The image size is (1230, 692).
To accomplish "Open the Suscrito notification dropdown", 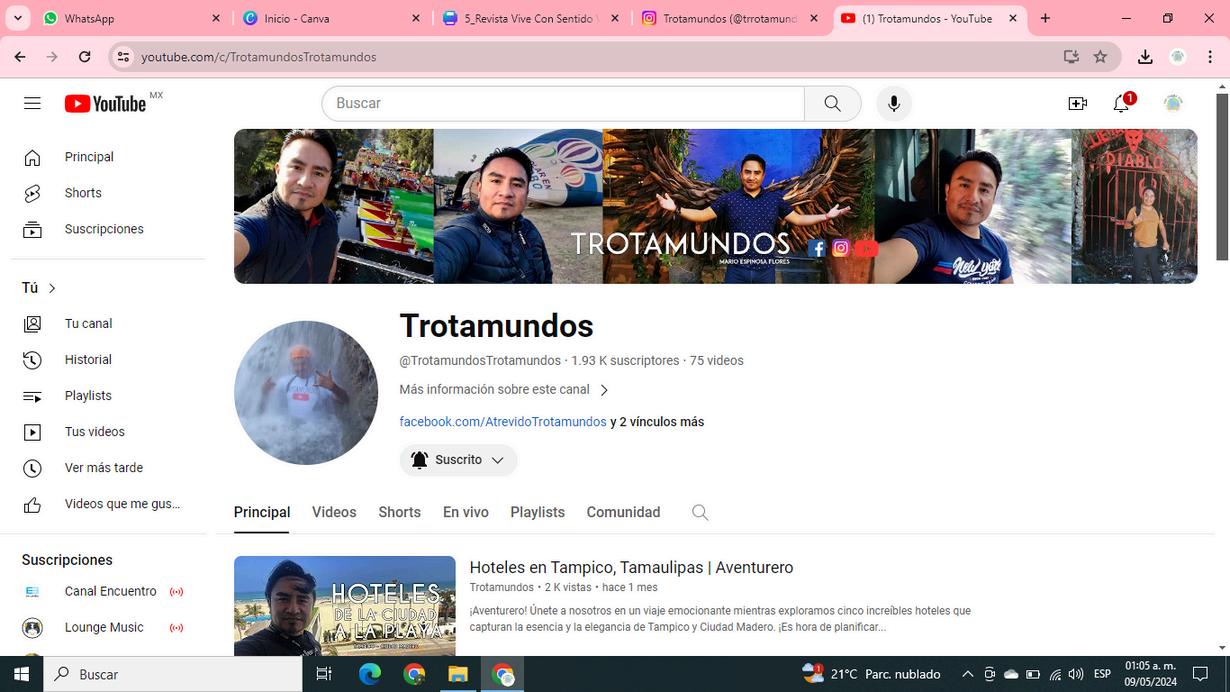I will pos(458,460).
